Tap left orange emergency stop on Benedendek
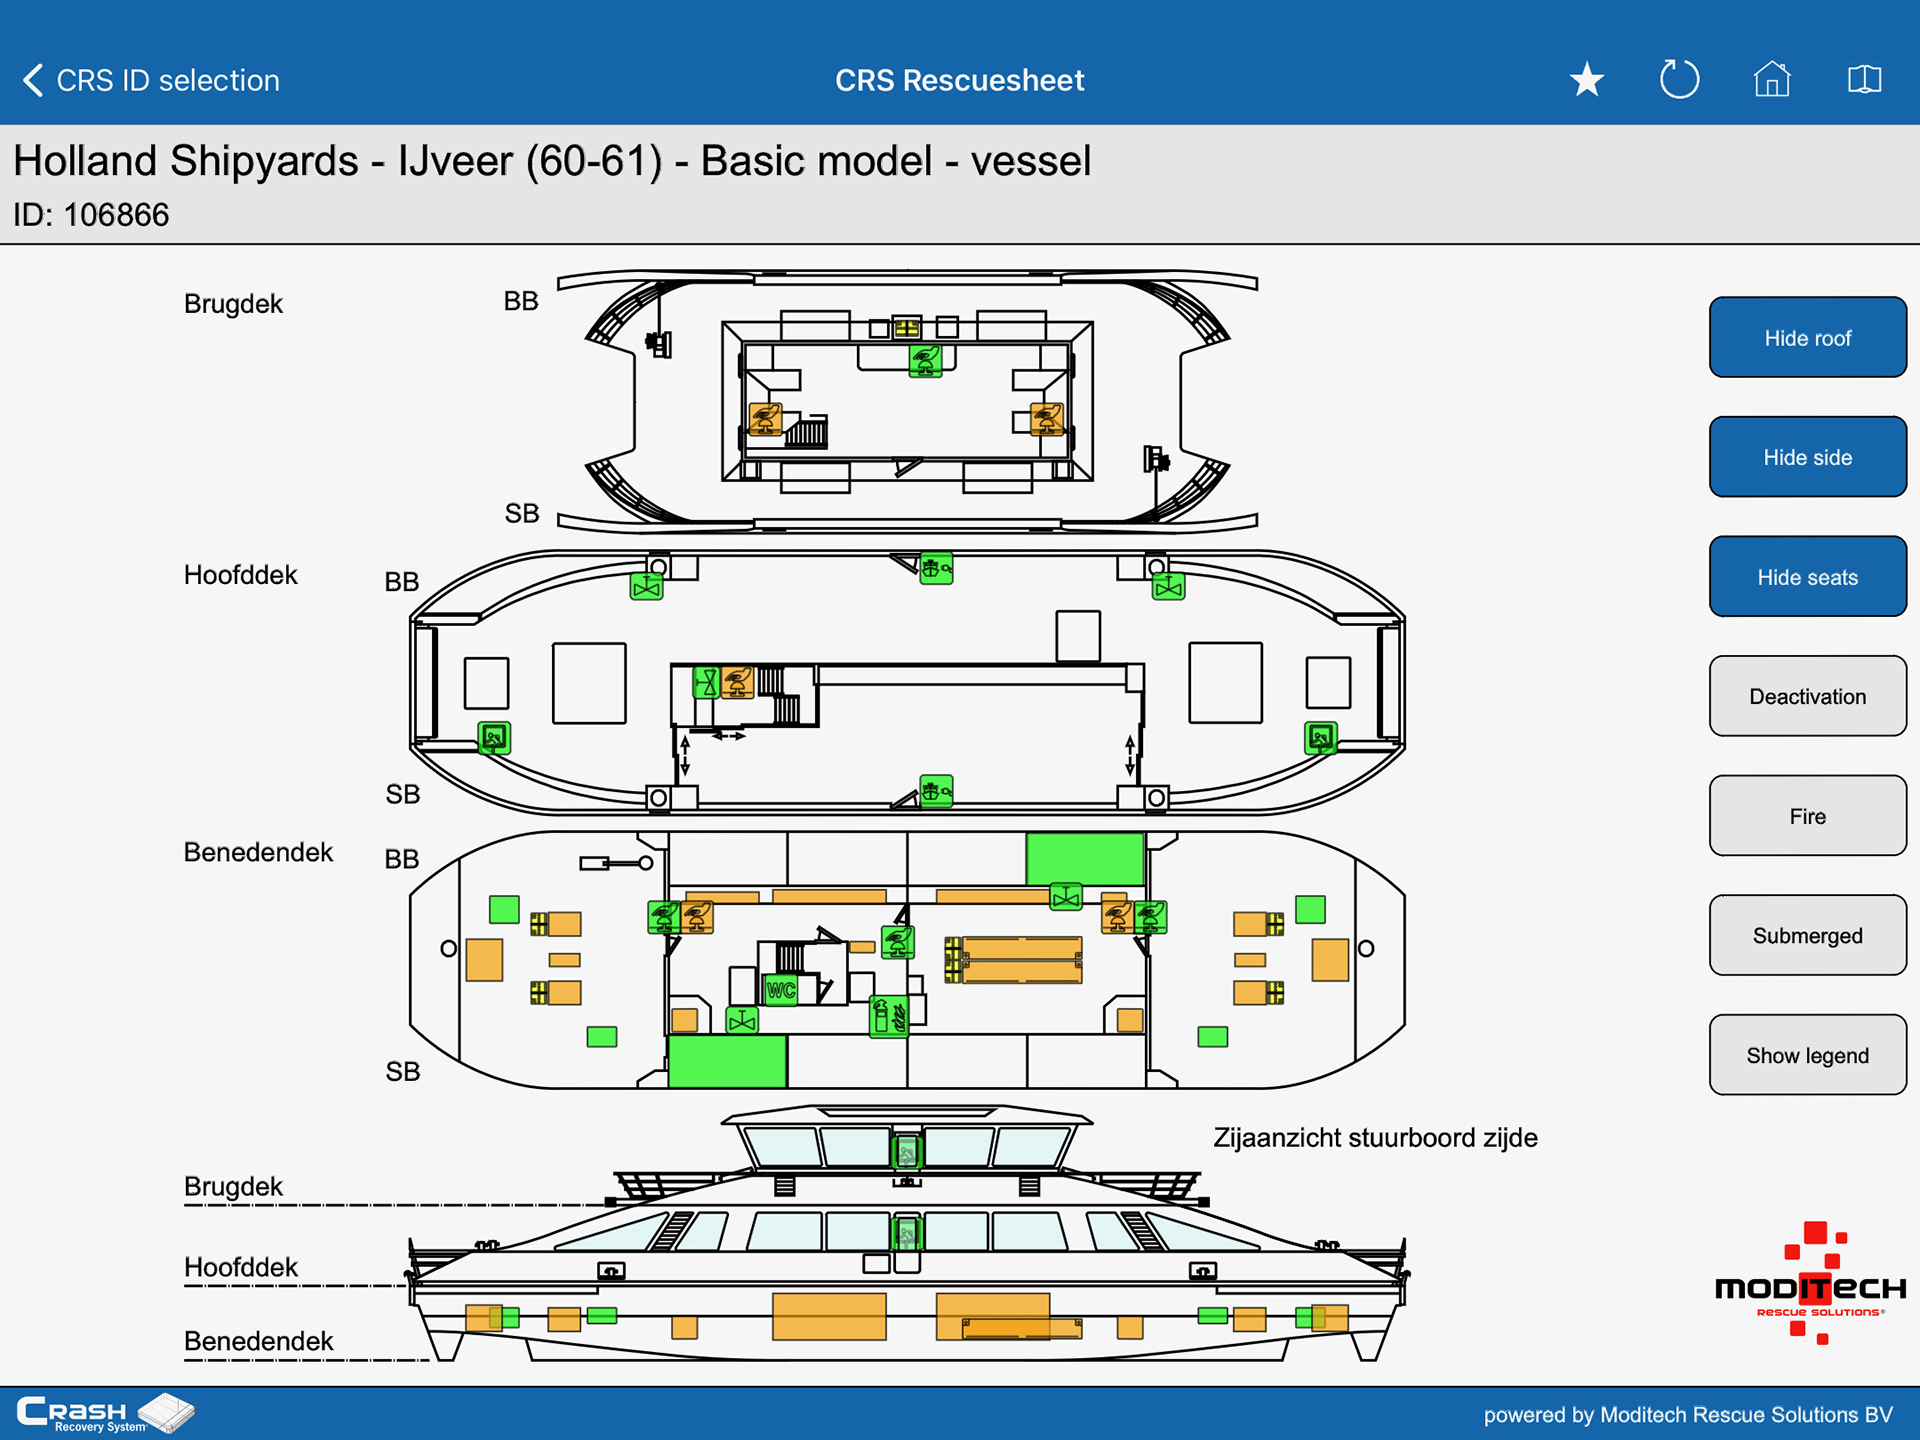Viewport: 1920px width, 1440px height. [697, 916]
